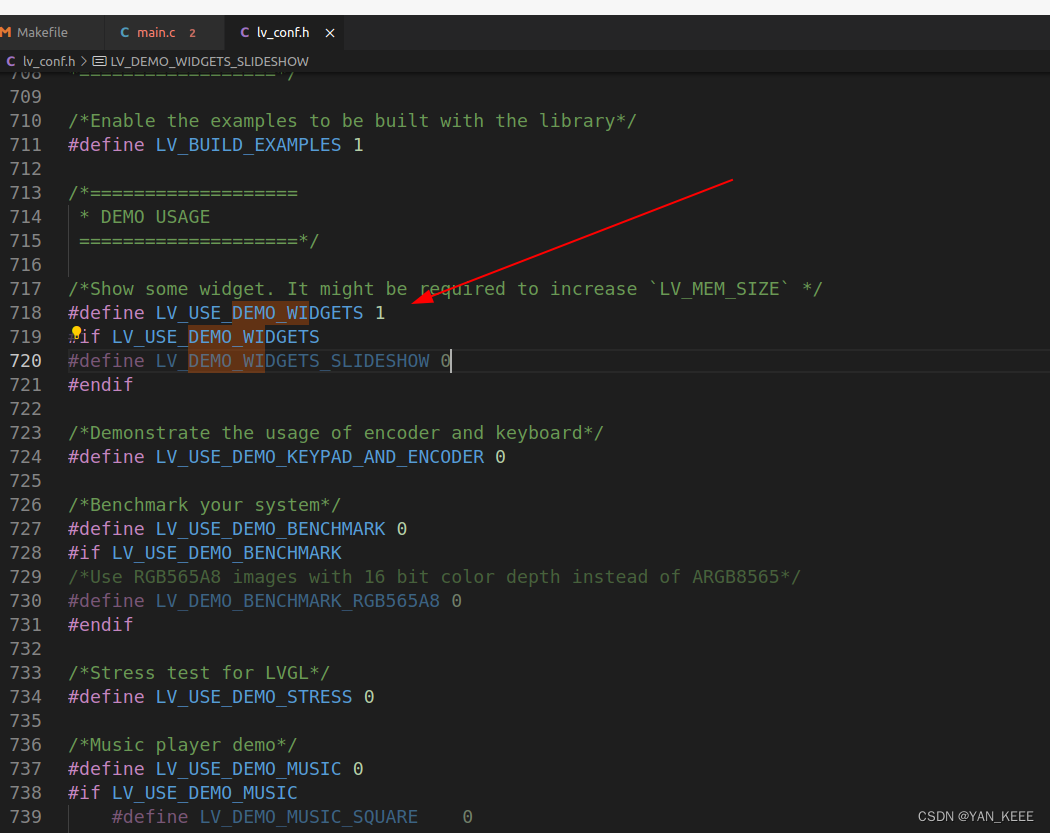Click #endif on line 731
Image resolution: width=1050 pixels, height=833 pixels.
click(x=100, y=625)
